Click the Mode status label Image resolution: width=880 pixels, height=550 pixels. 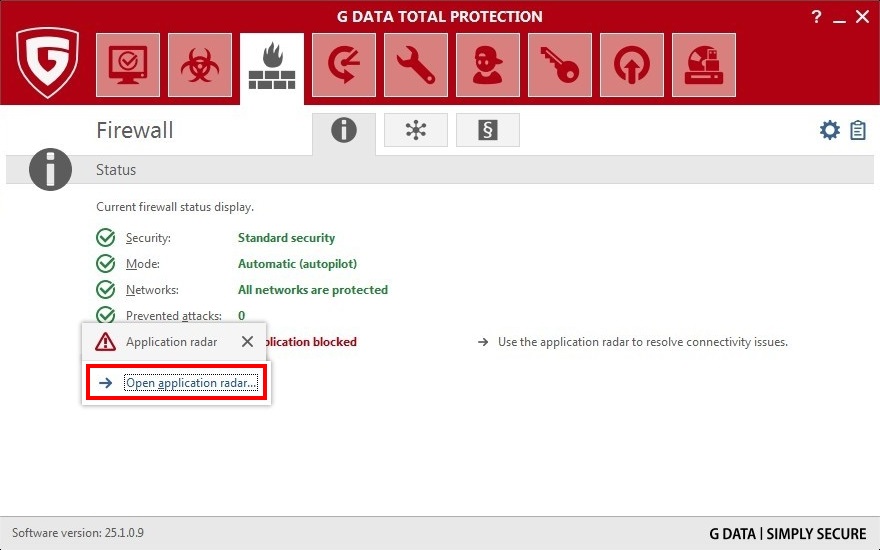(143, 264)
